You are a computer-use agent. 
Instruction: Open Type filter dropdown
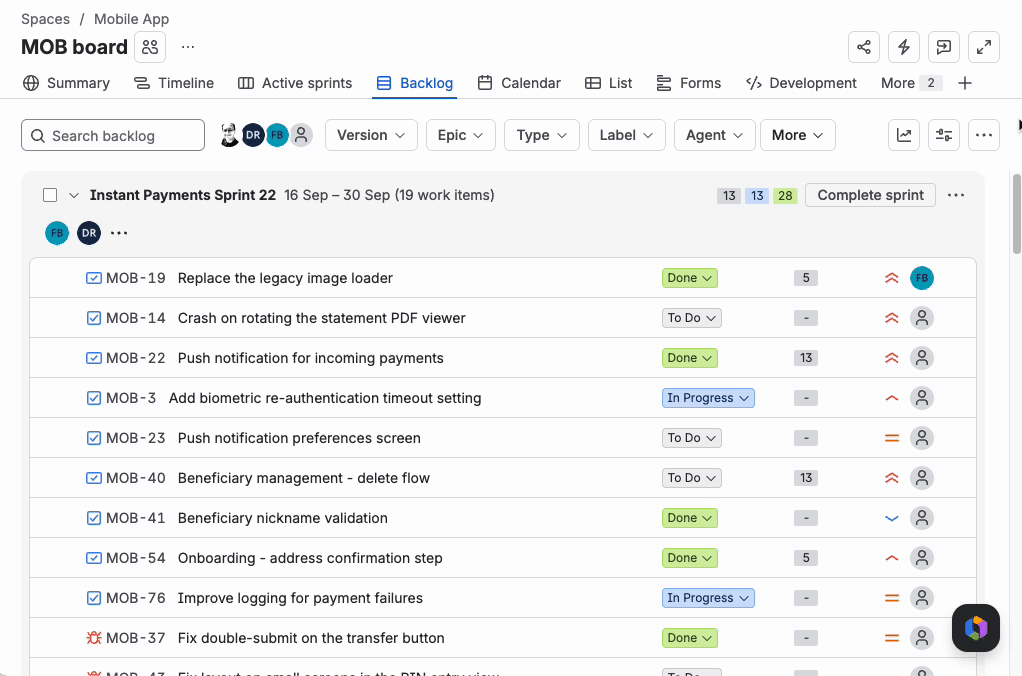[542, 135]
